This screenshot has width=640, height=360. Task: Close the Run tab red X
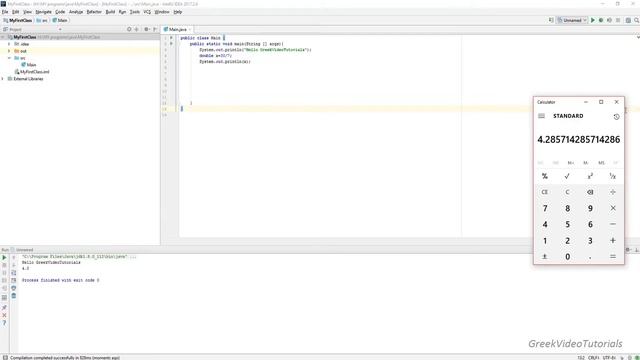click(x=4, y=315)
